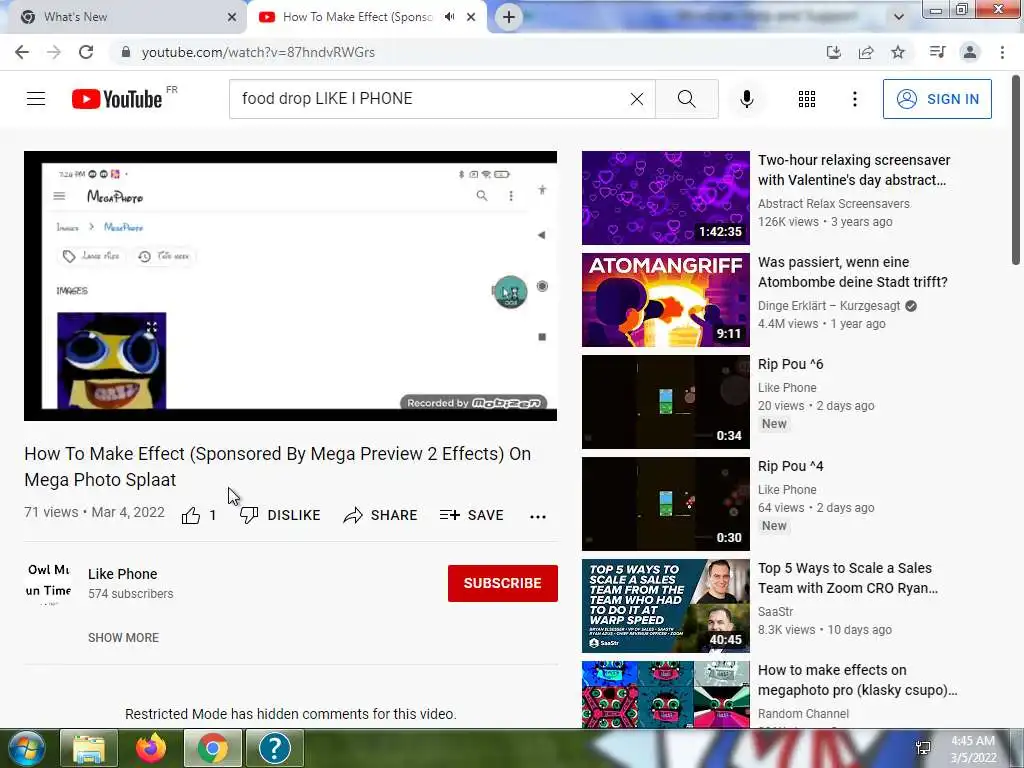1024x768 pixels.
Task: Install app icon in address bar
Action: pos(833,52)
